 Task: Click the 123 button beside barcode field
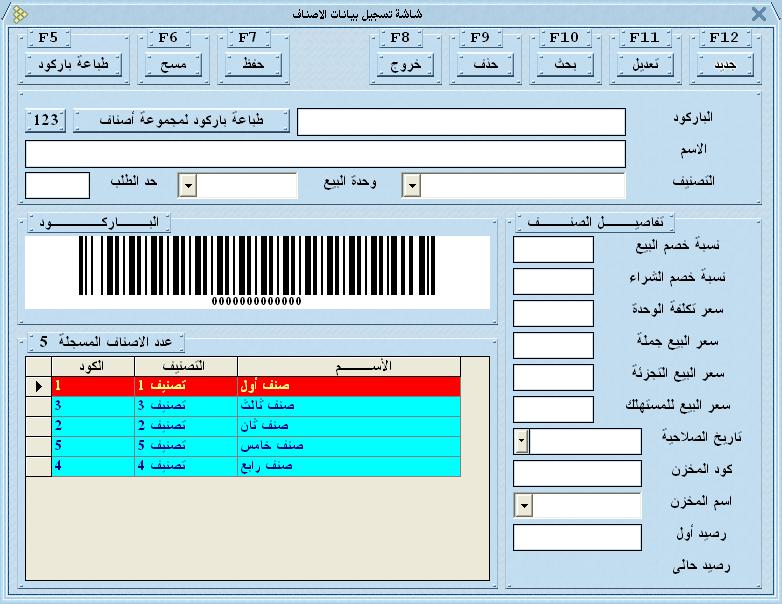pyautogui.click(x=46, y=121)
